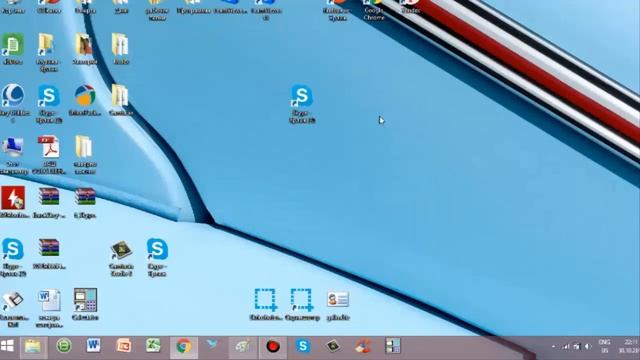
Task: Select the red lightning-bolt desktop icon
Action: click(13, 202)
